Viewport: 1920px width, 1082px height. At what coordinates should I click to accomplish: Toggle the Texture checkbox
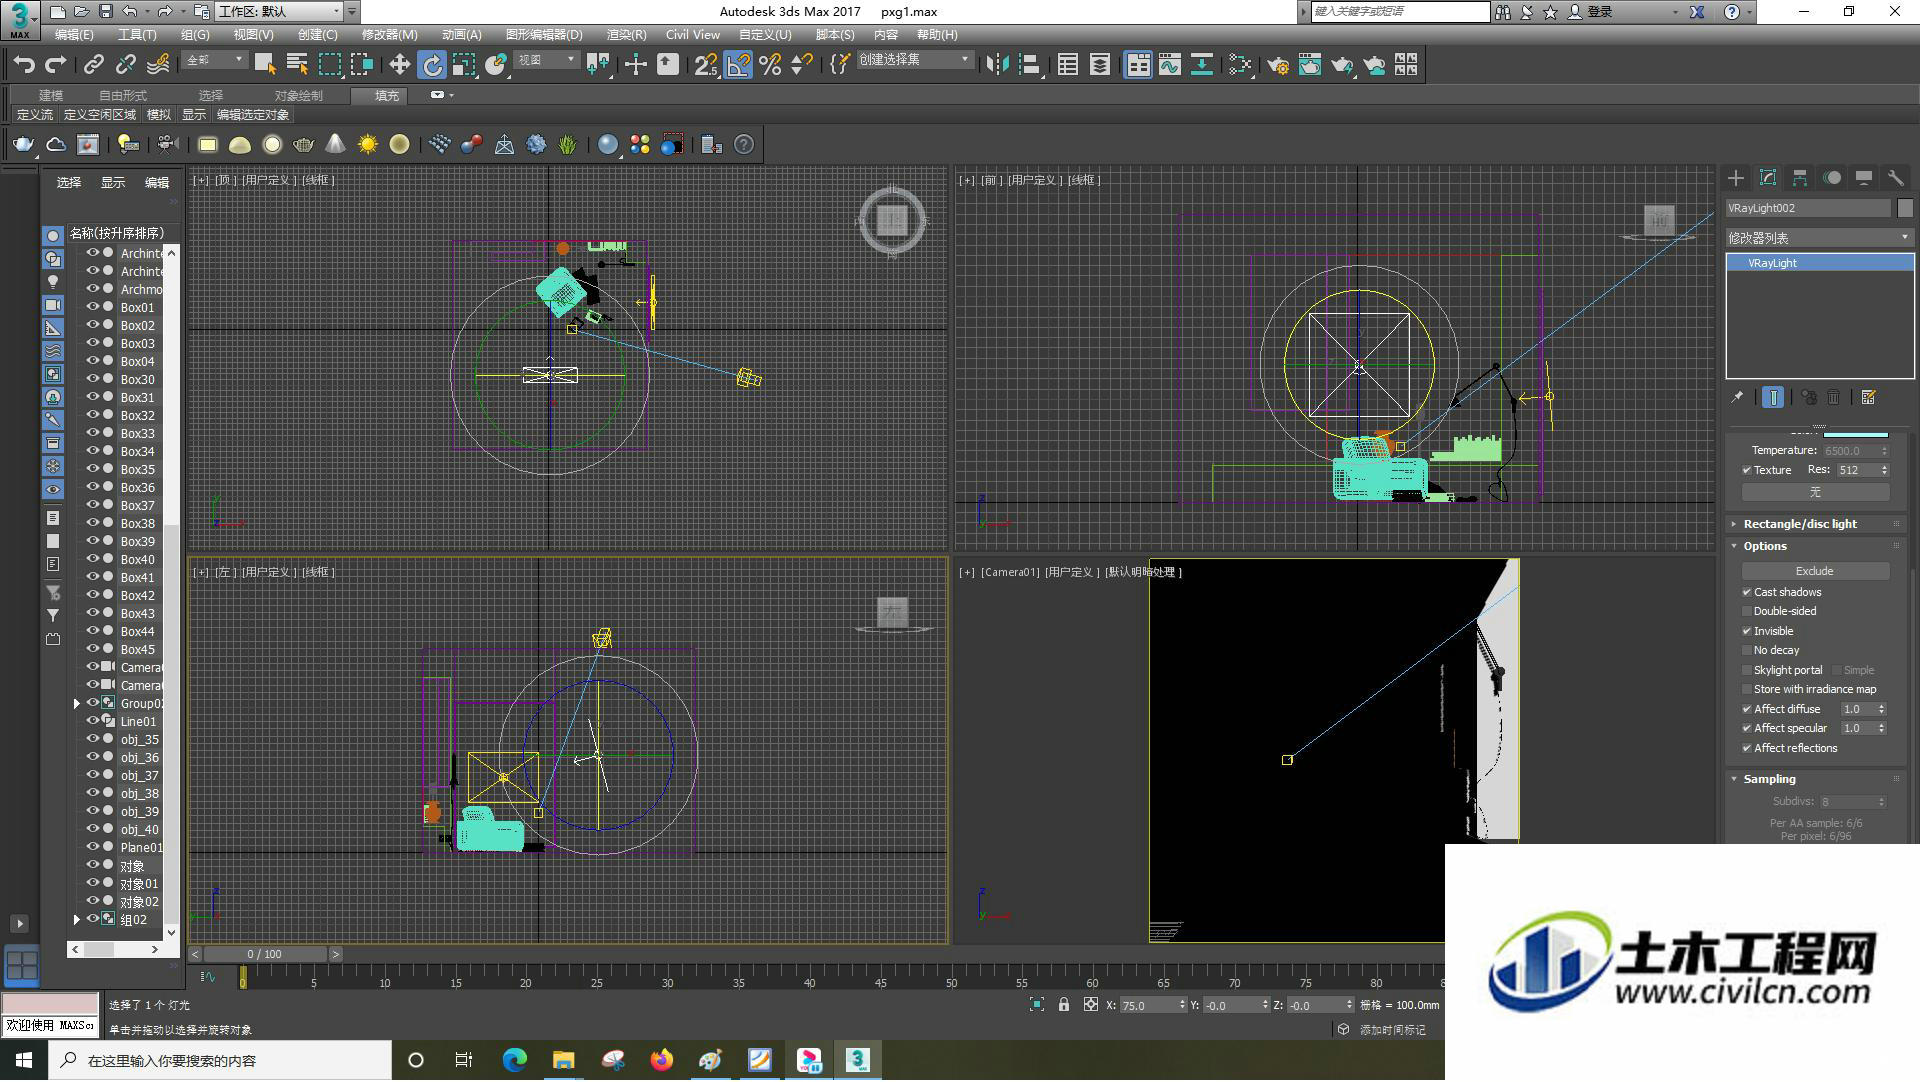click(x=1747, y=470)
